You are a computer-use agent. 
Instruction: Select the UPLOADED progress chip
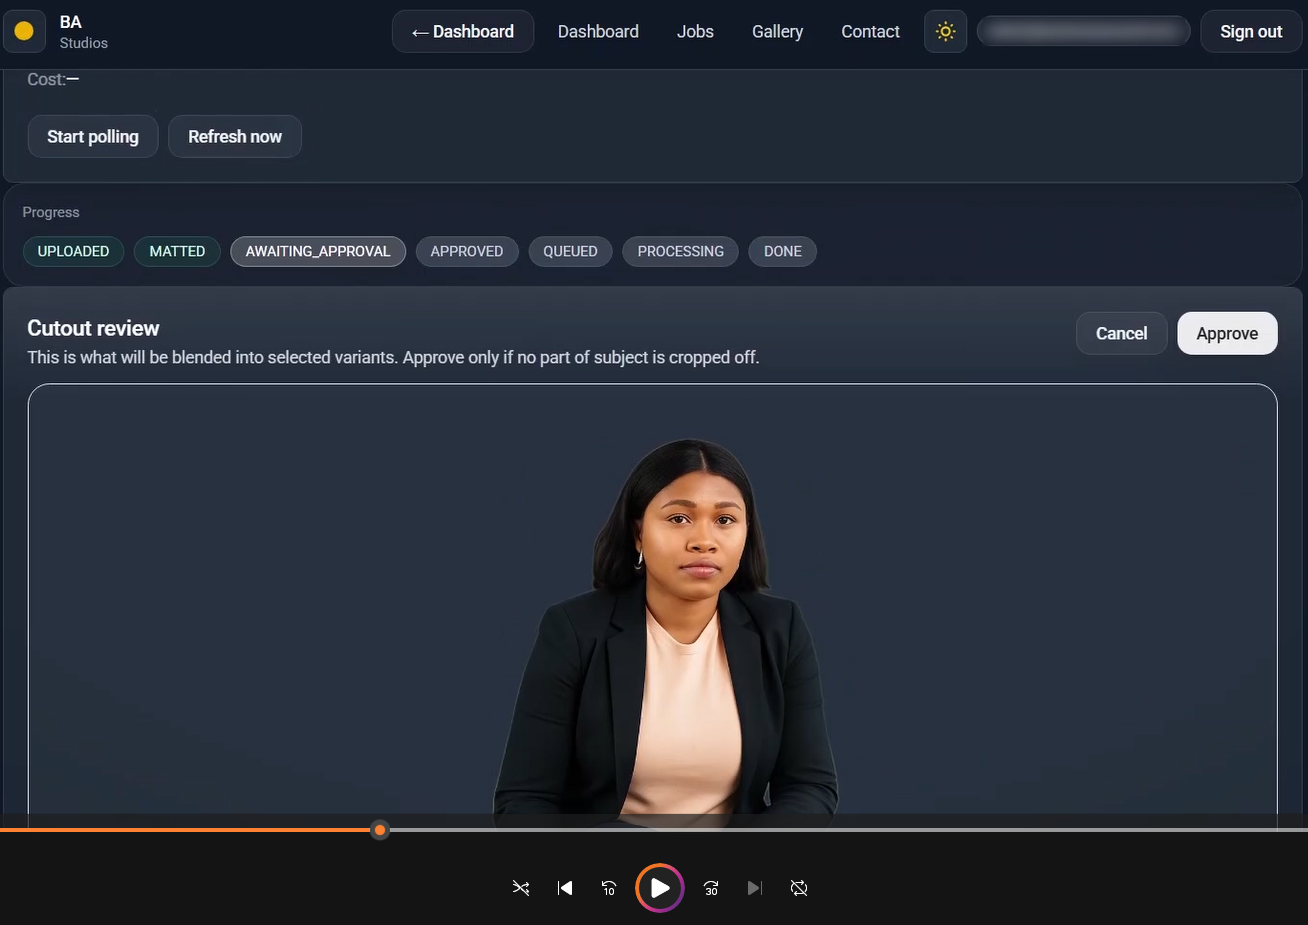point(73,251)
